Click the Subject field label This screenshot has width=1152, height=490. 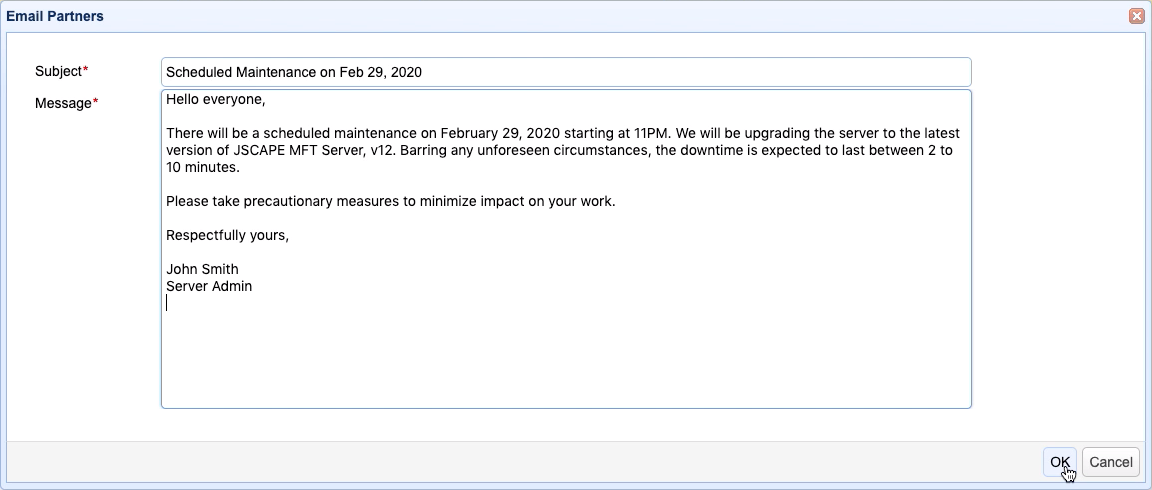pos(58,71)
